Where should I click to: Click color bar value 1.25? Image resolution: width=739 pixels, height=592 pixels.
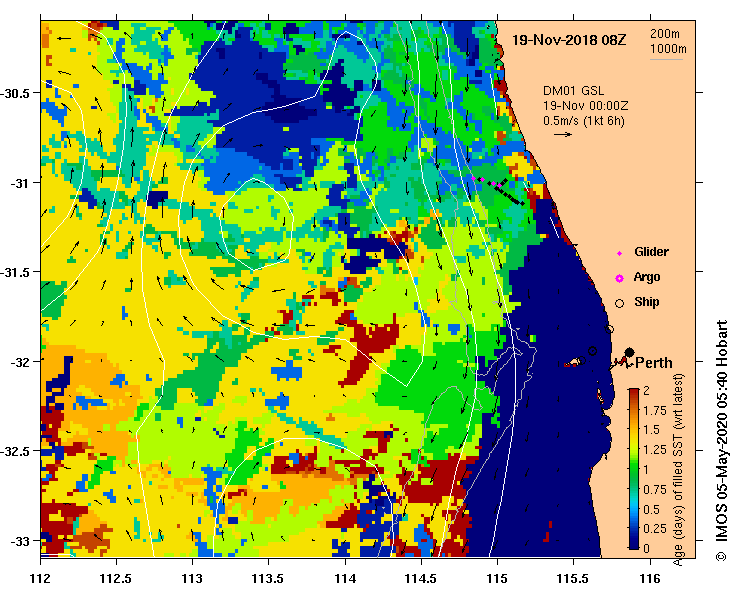point(655,450)
